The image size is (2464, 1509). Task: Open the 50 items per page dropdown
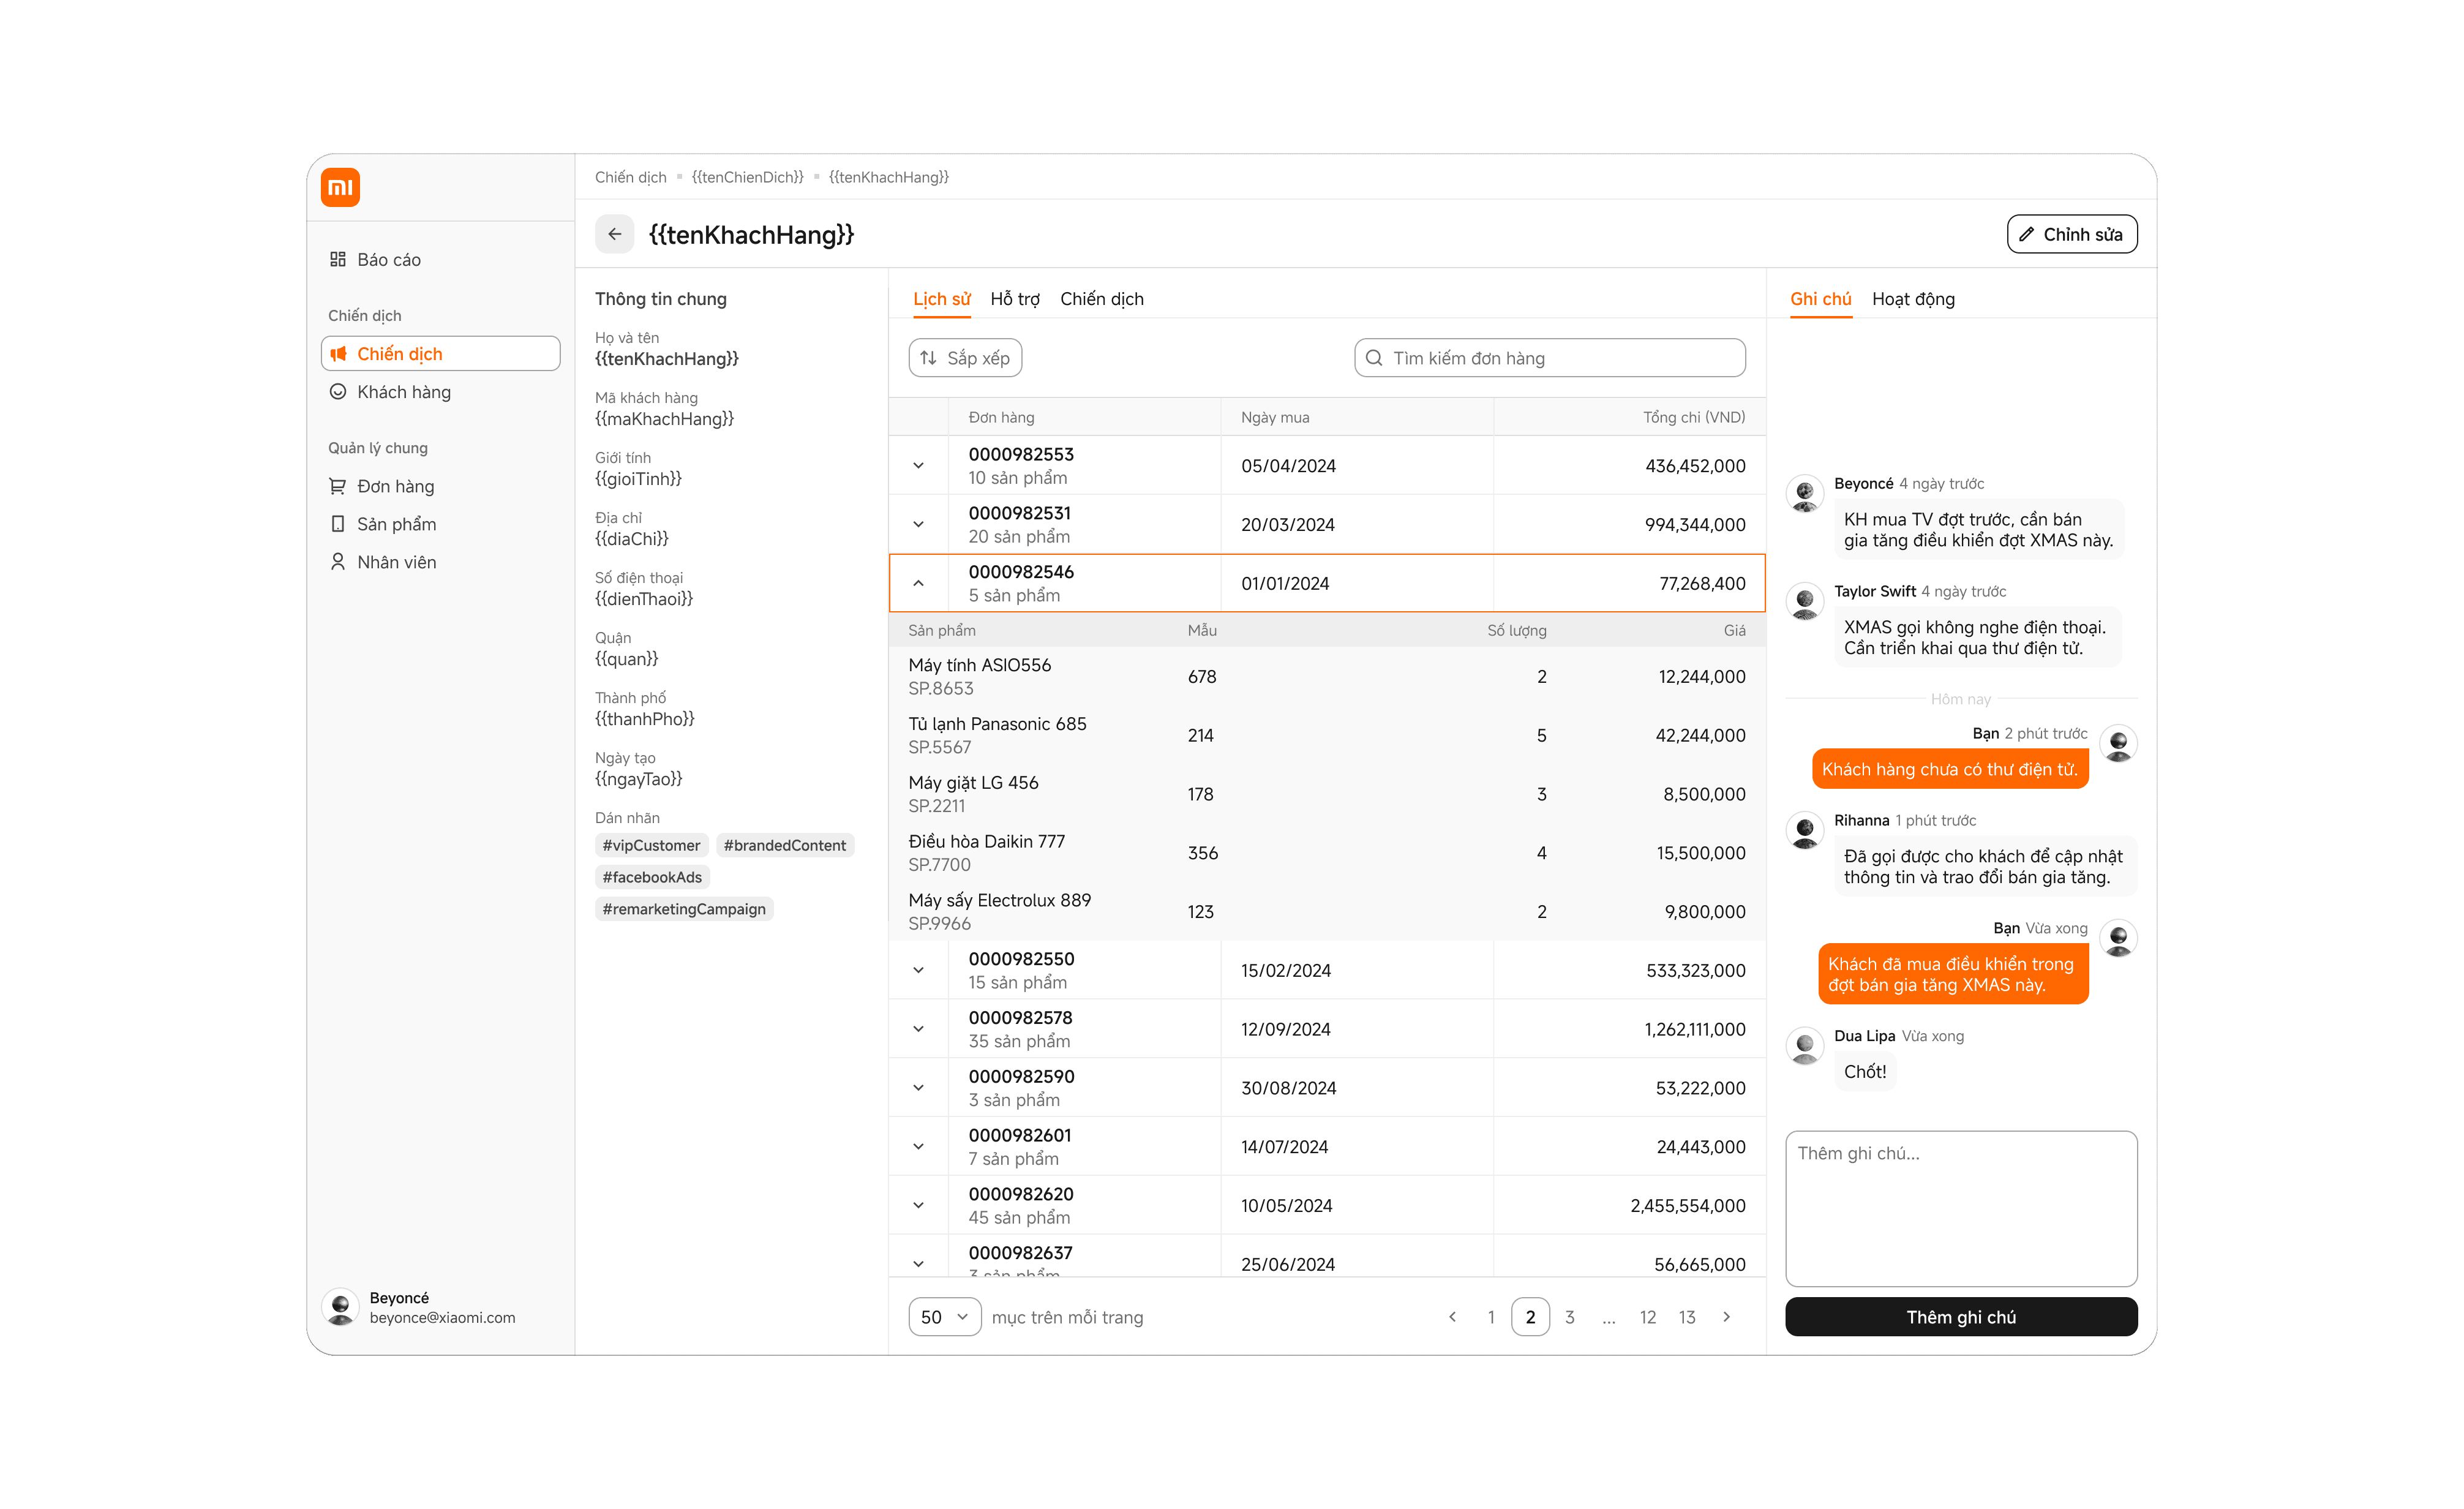point(944,1317)
